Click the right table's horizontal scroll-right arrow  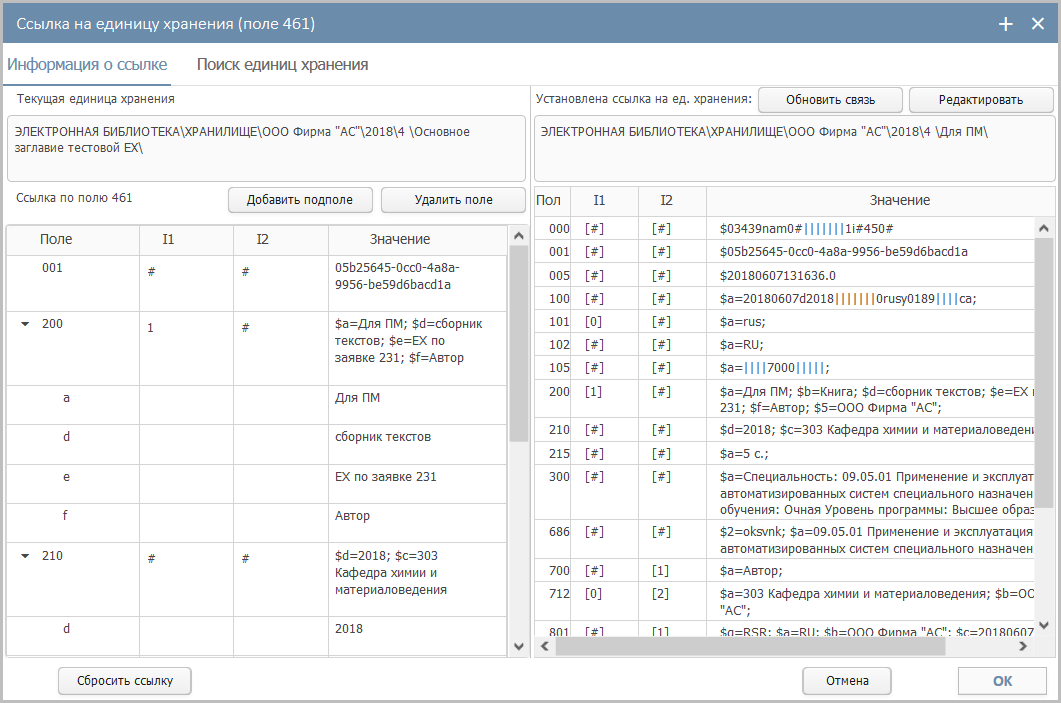click(1023, 647)
